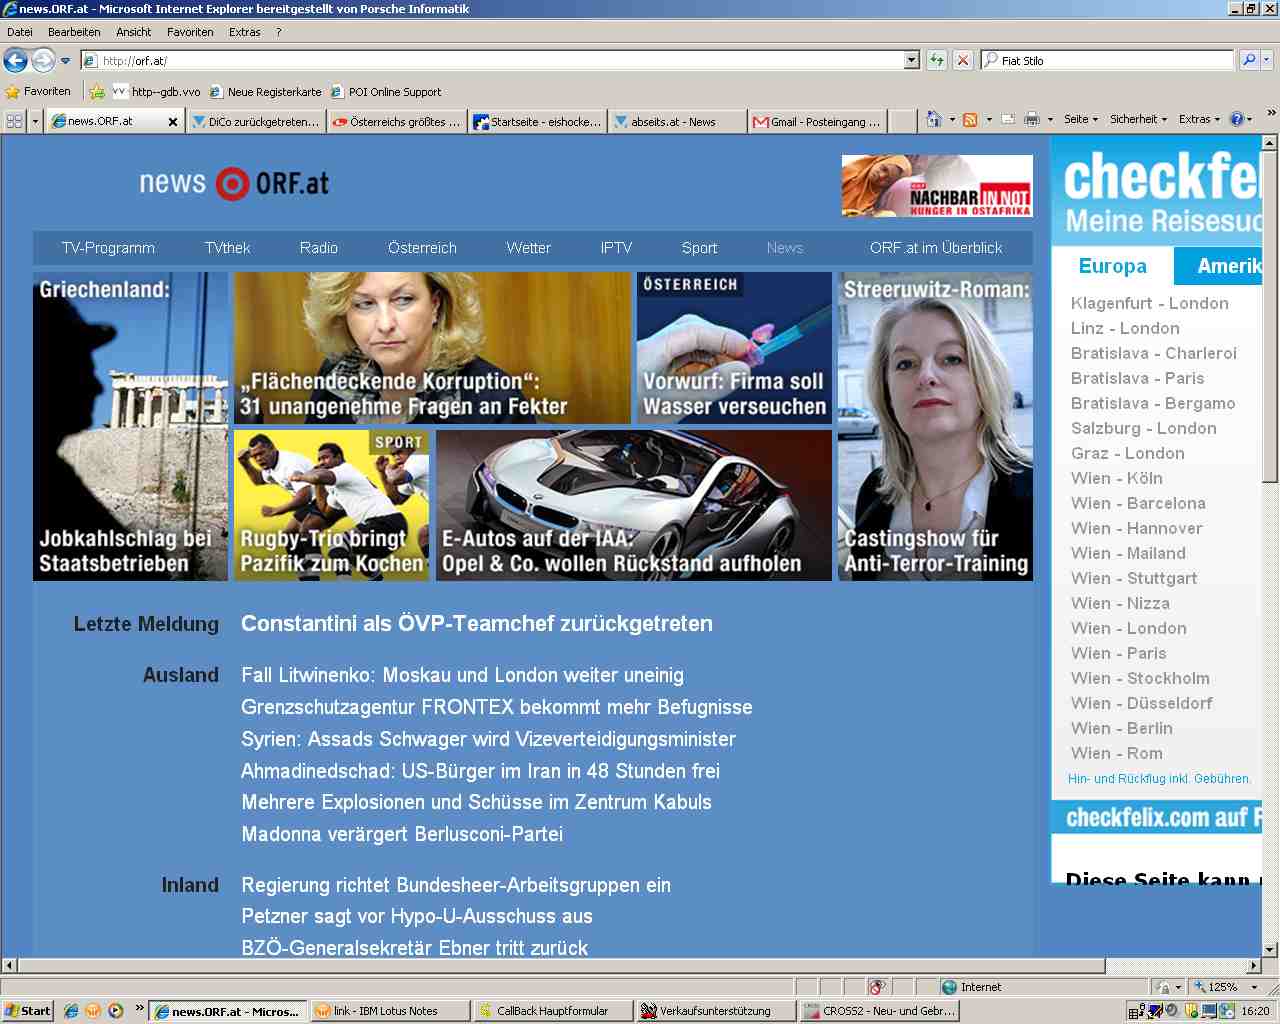Stop loading with the red X icon
The height and width of the screenshot is (1024, 1280).
[963, 61]
